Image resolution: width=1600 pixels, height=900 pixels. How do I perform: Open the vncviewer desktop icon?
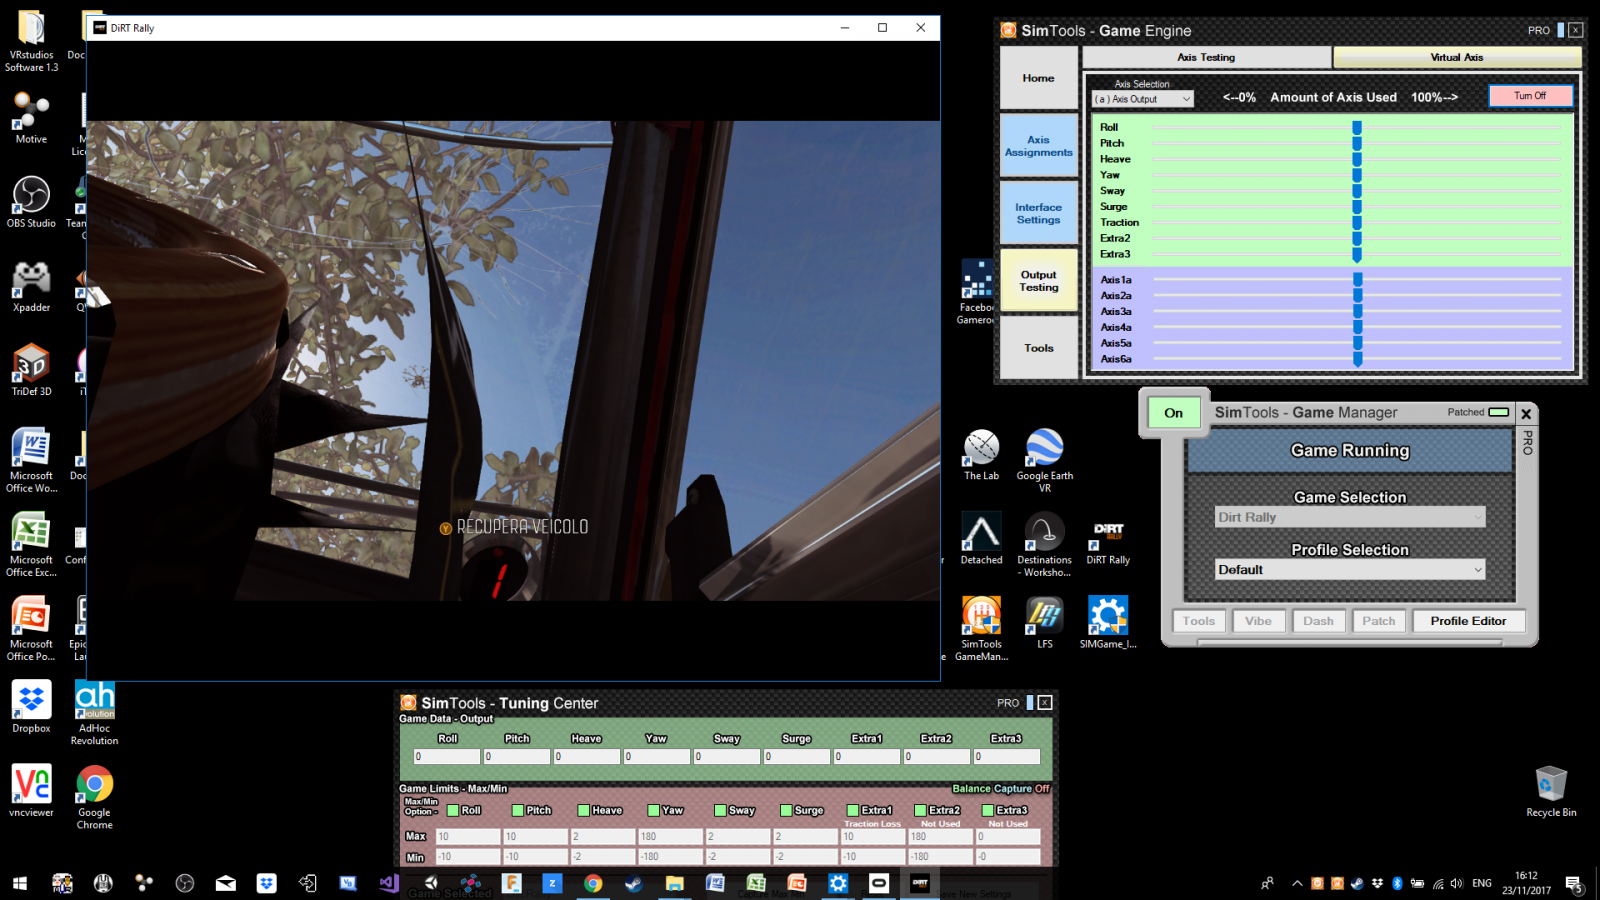click(x=31, y=785)
